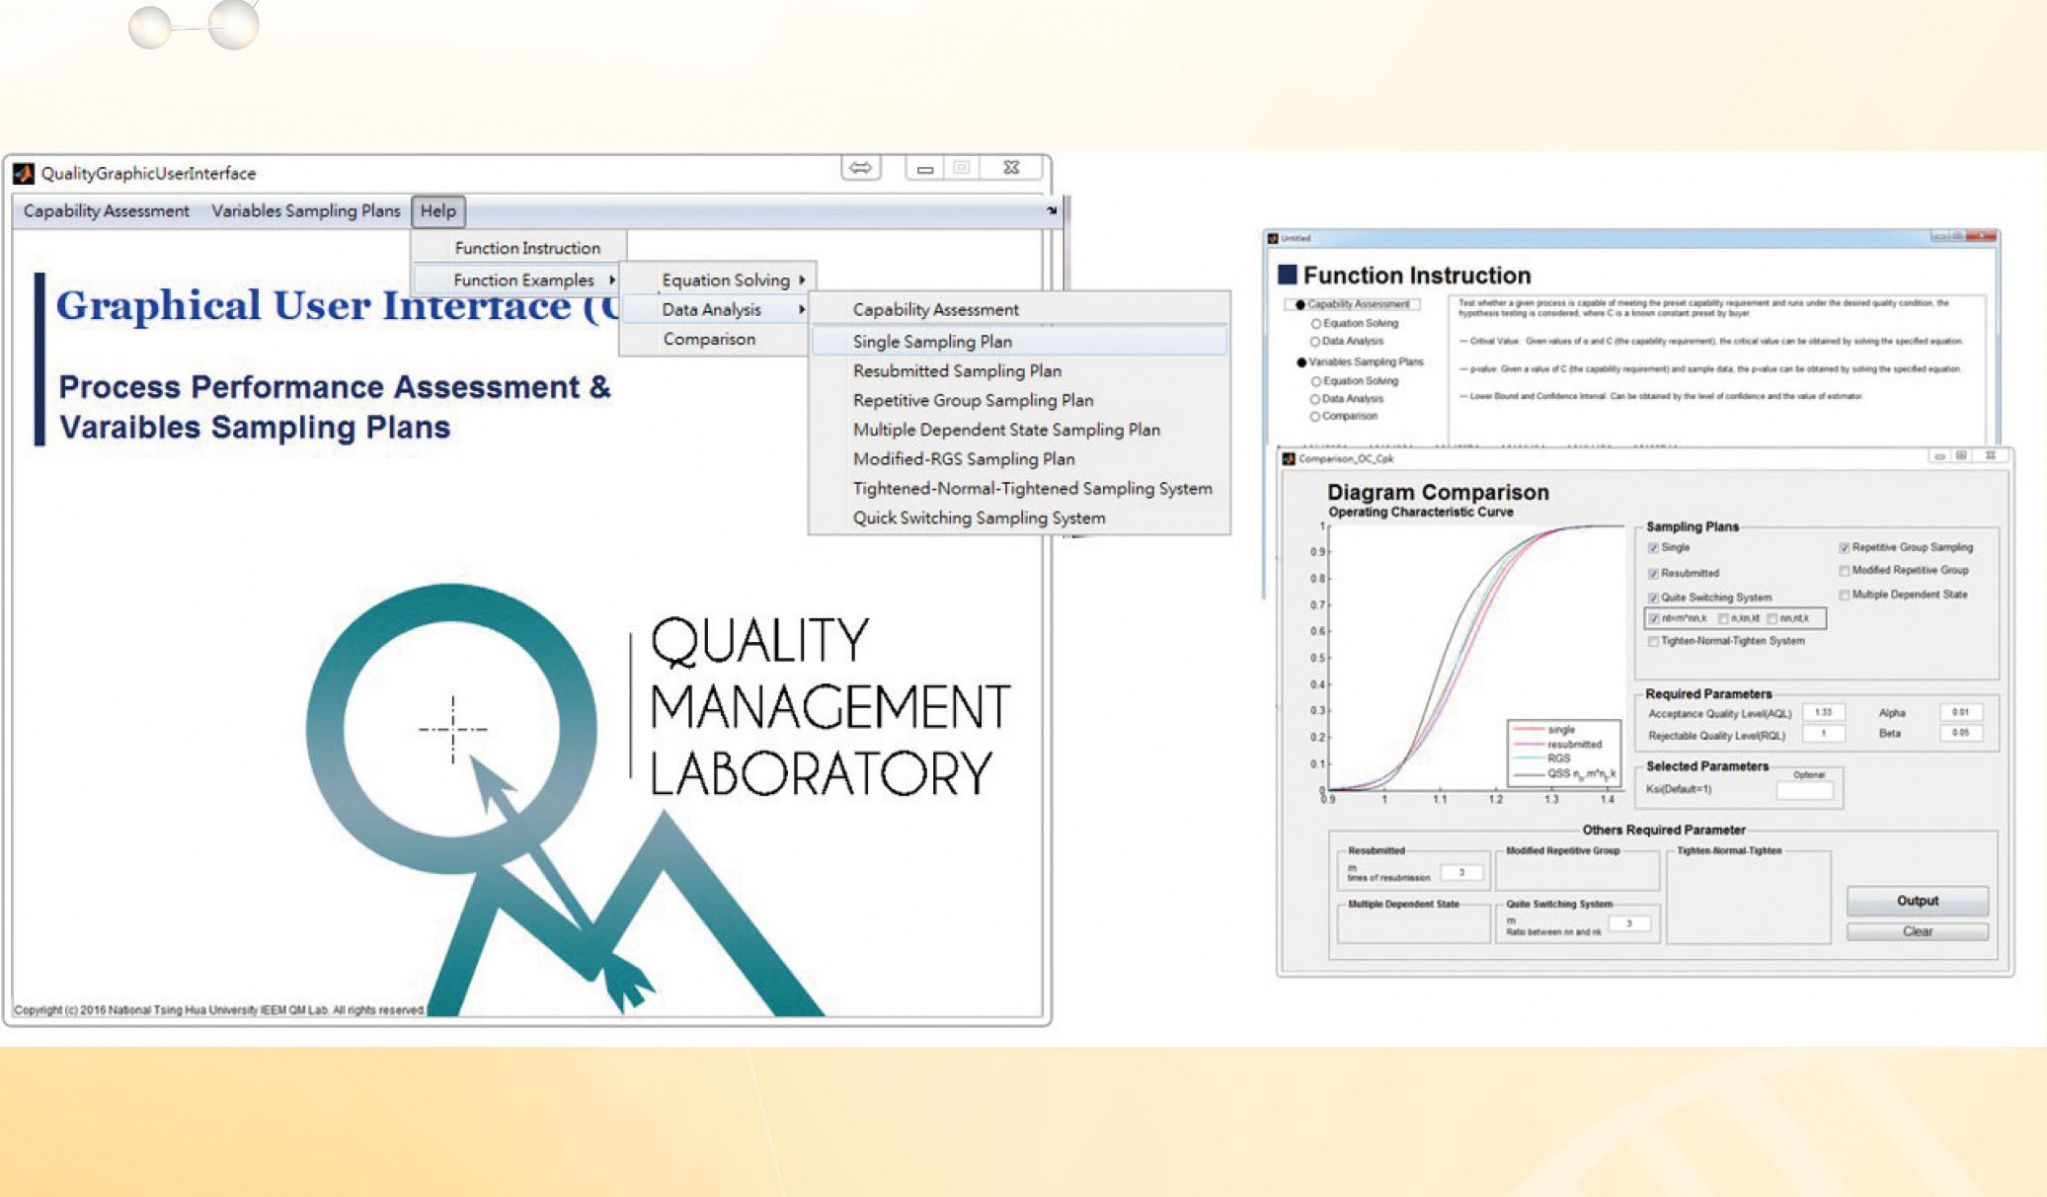
Task: Click the 'single' legend entry in the plot
Action: [x=1561, y=730]
